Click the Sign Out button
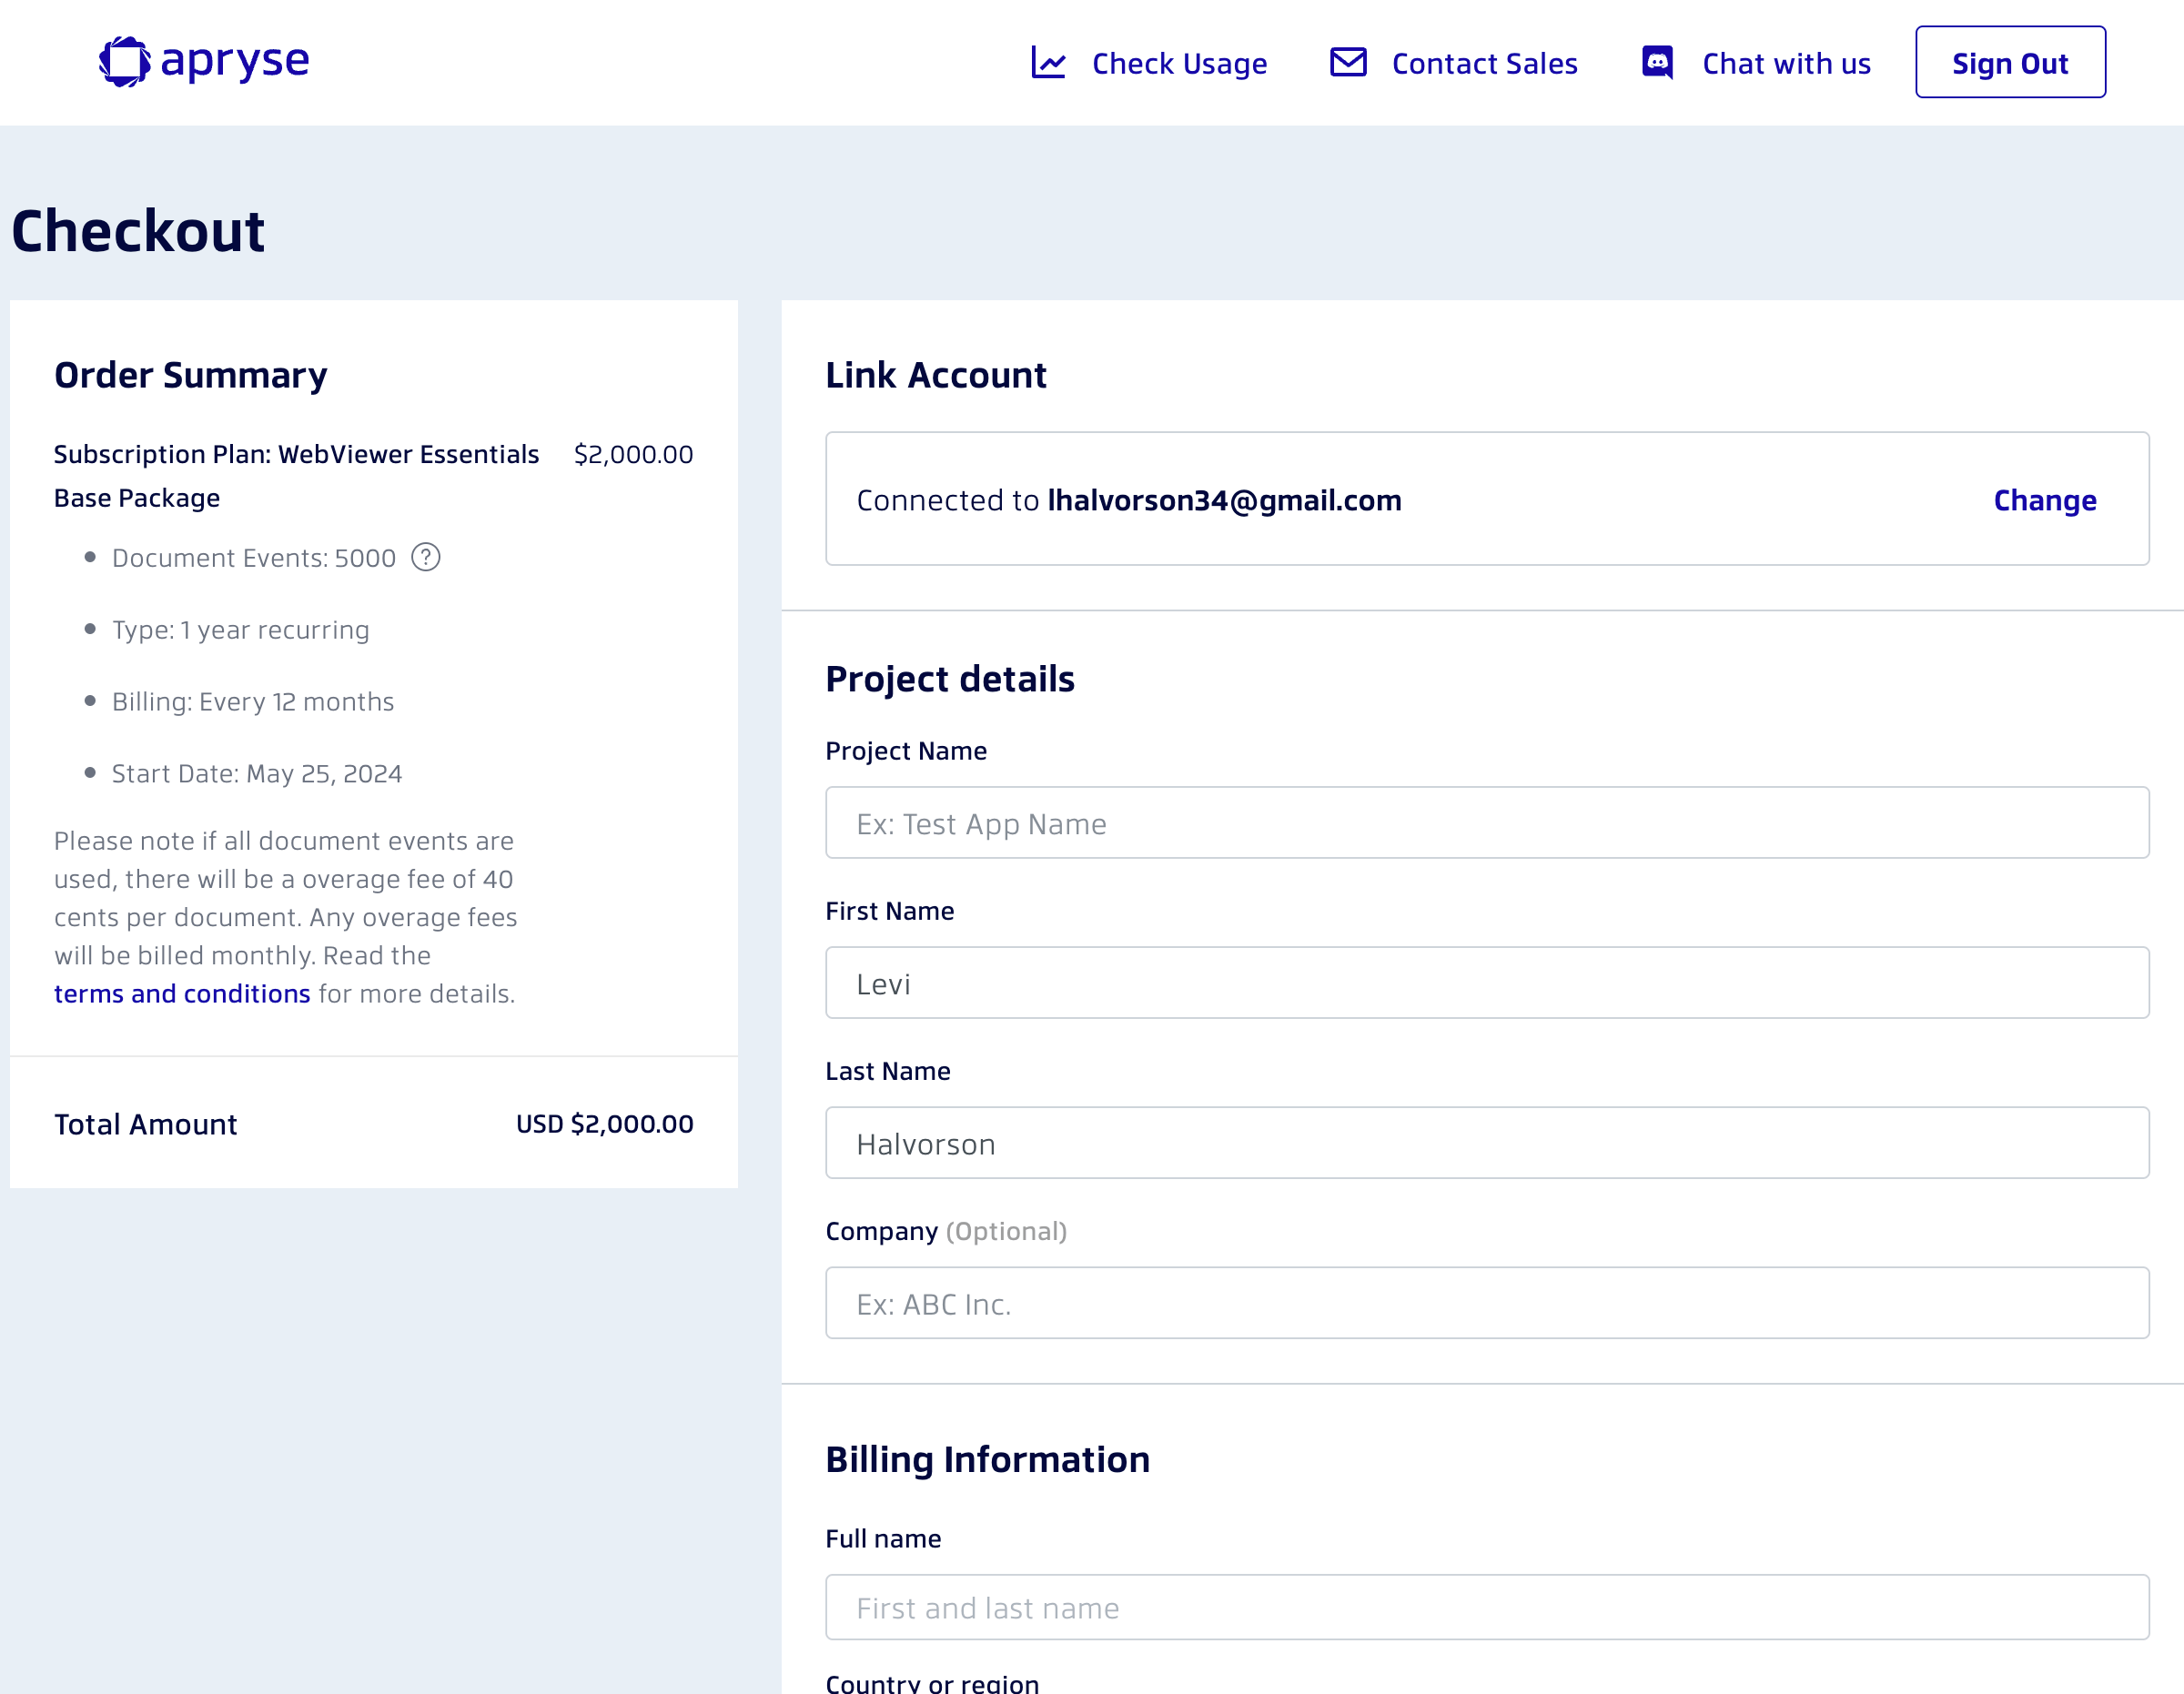Screen dimensions: 2184x1694 2010,62
